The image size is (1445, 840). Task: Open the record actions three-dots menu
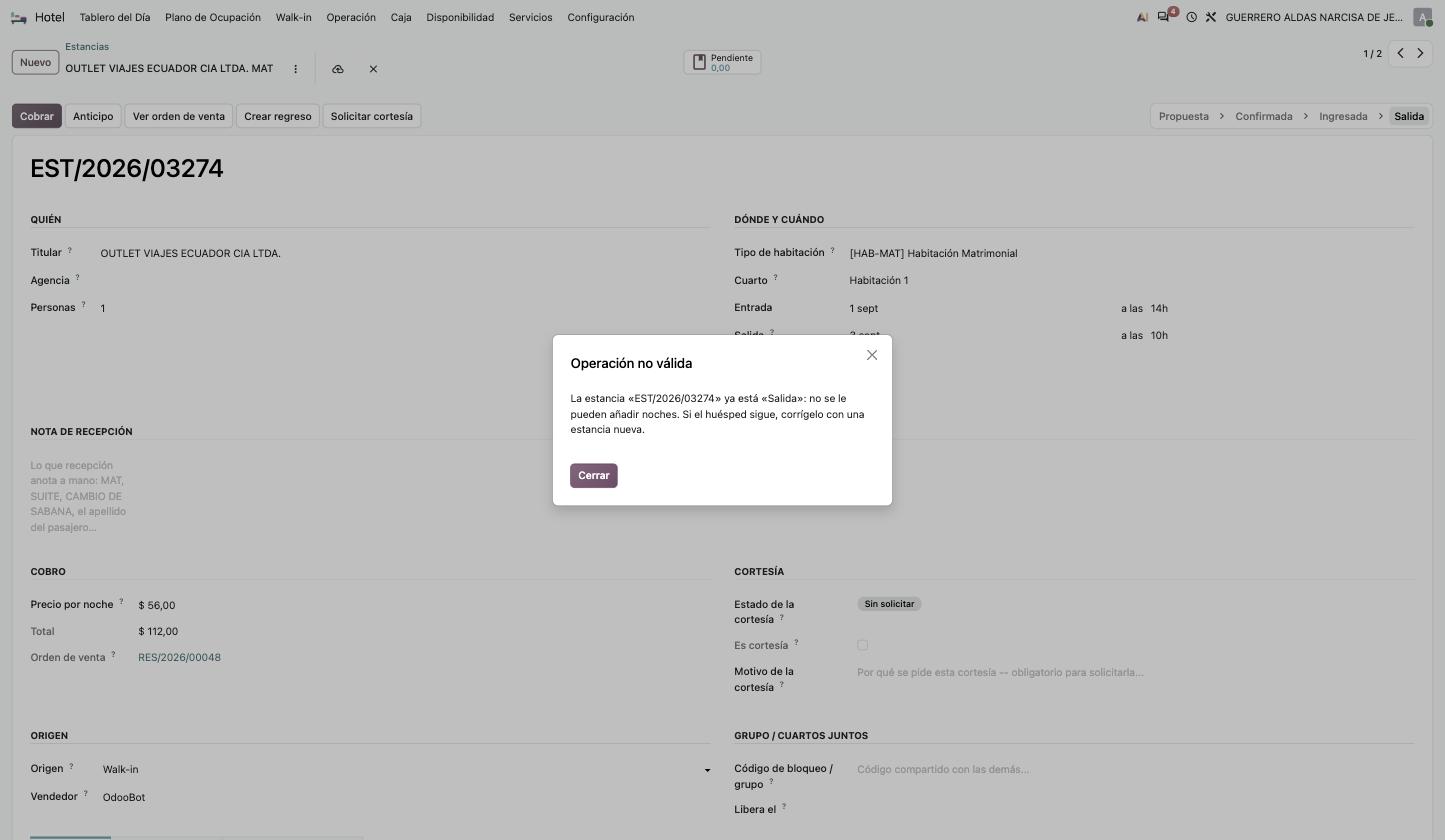(x=295, y=69)
